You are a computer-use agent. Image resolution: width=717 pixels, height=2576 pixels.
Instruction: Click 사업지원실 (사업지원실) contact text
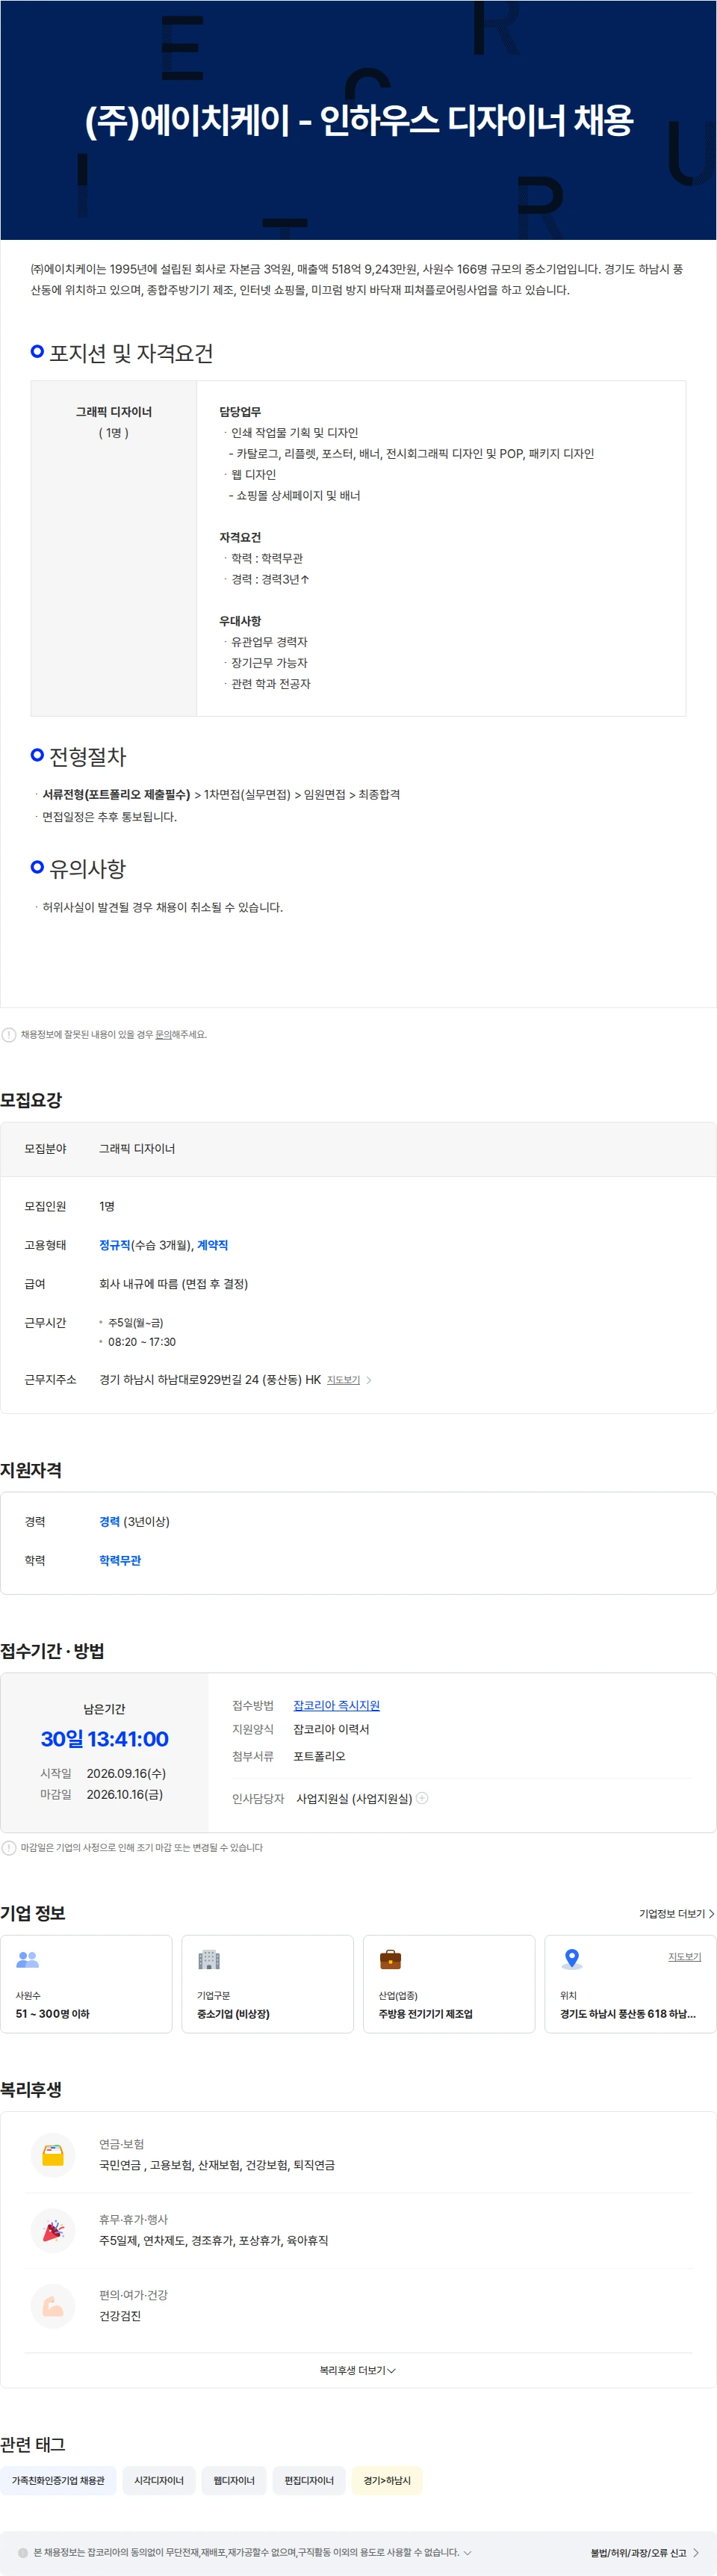(x=354, y=1798)
